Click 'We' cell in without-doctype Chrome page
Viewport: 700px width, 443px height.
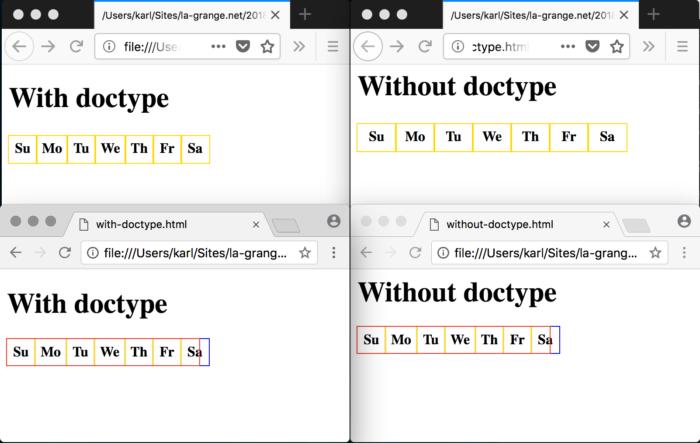(x=460, y=340)
